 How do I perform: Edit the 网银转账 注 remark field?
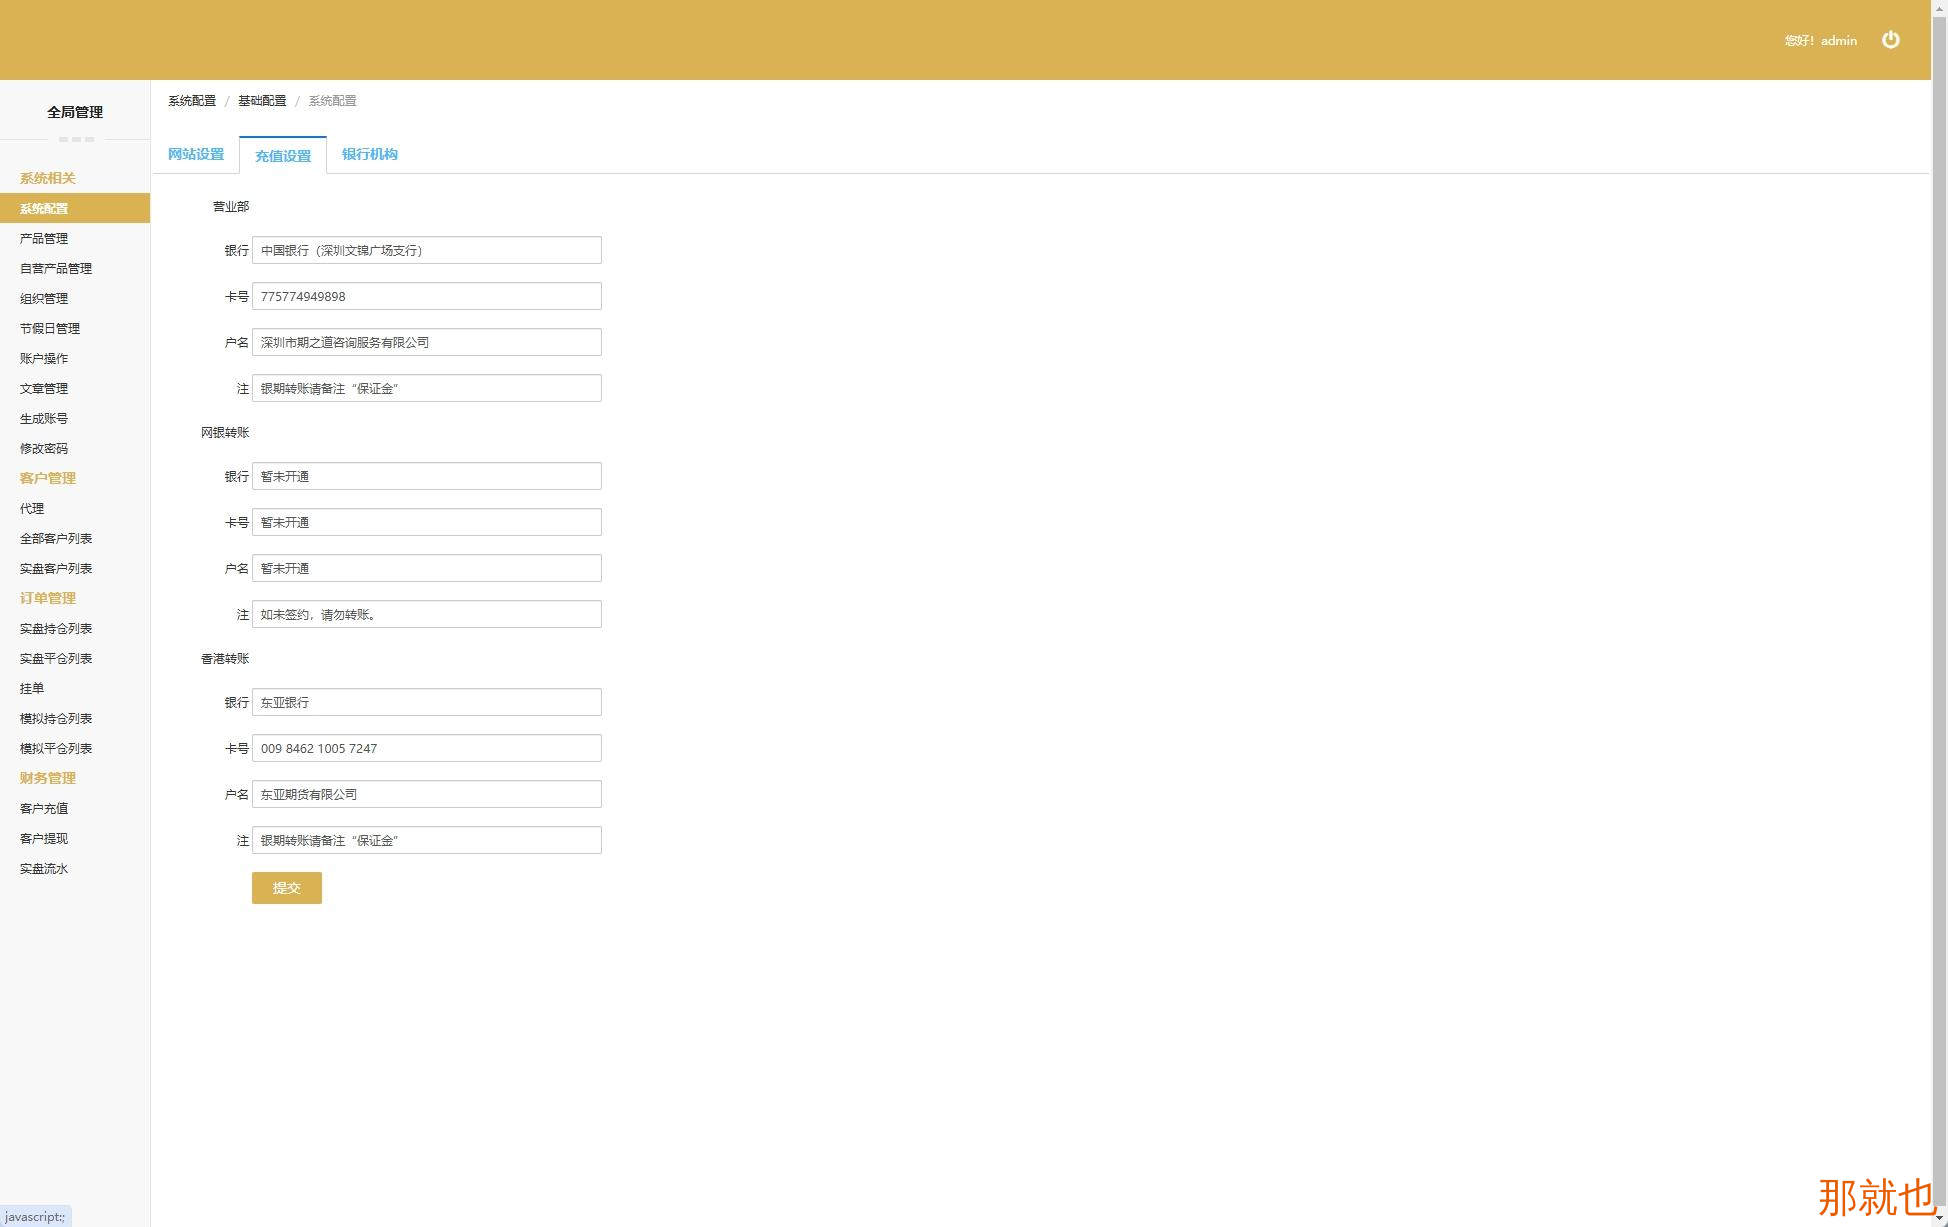pyautogui.click(x=426, y=615)
